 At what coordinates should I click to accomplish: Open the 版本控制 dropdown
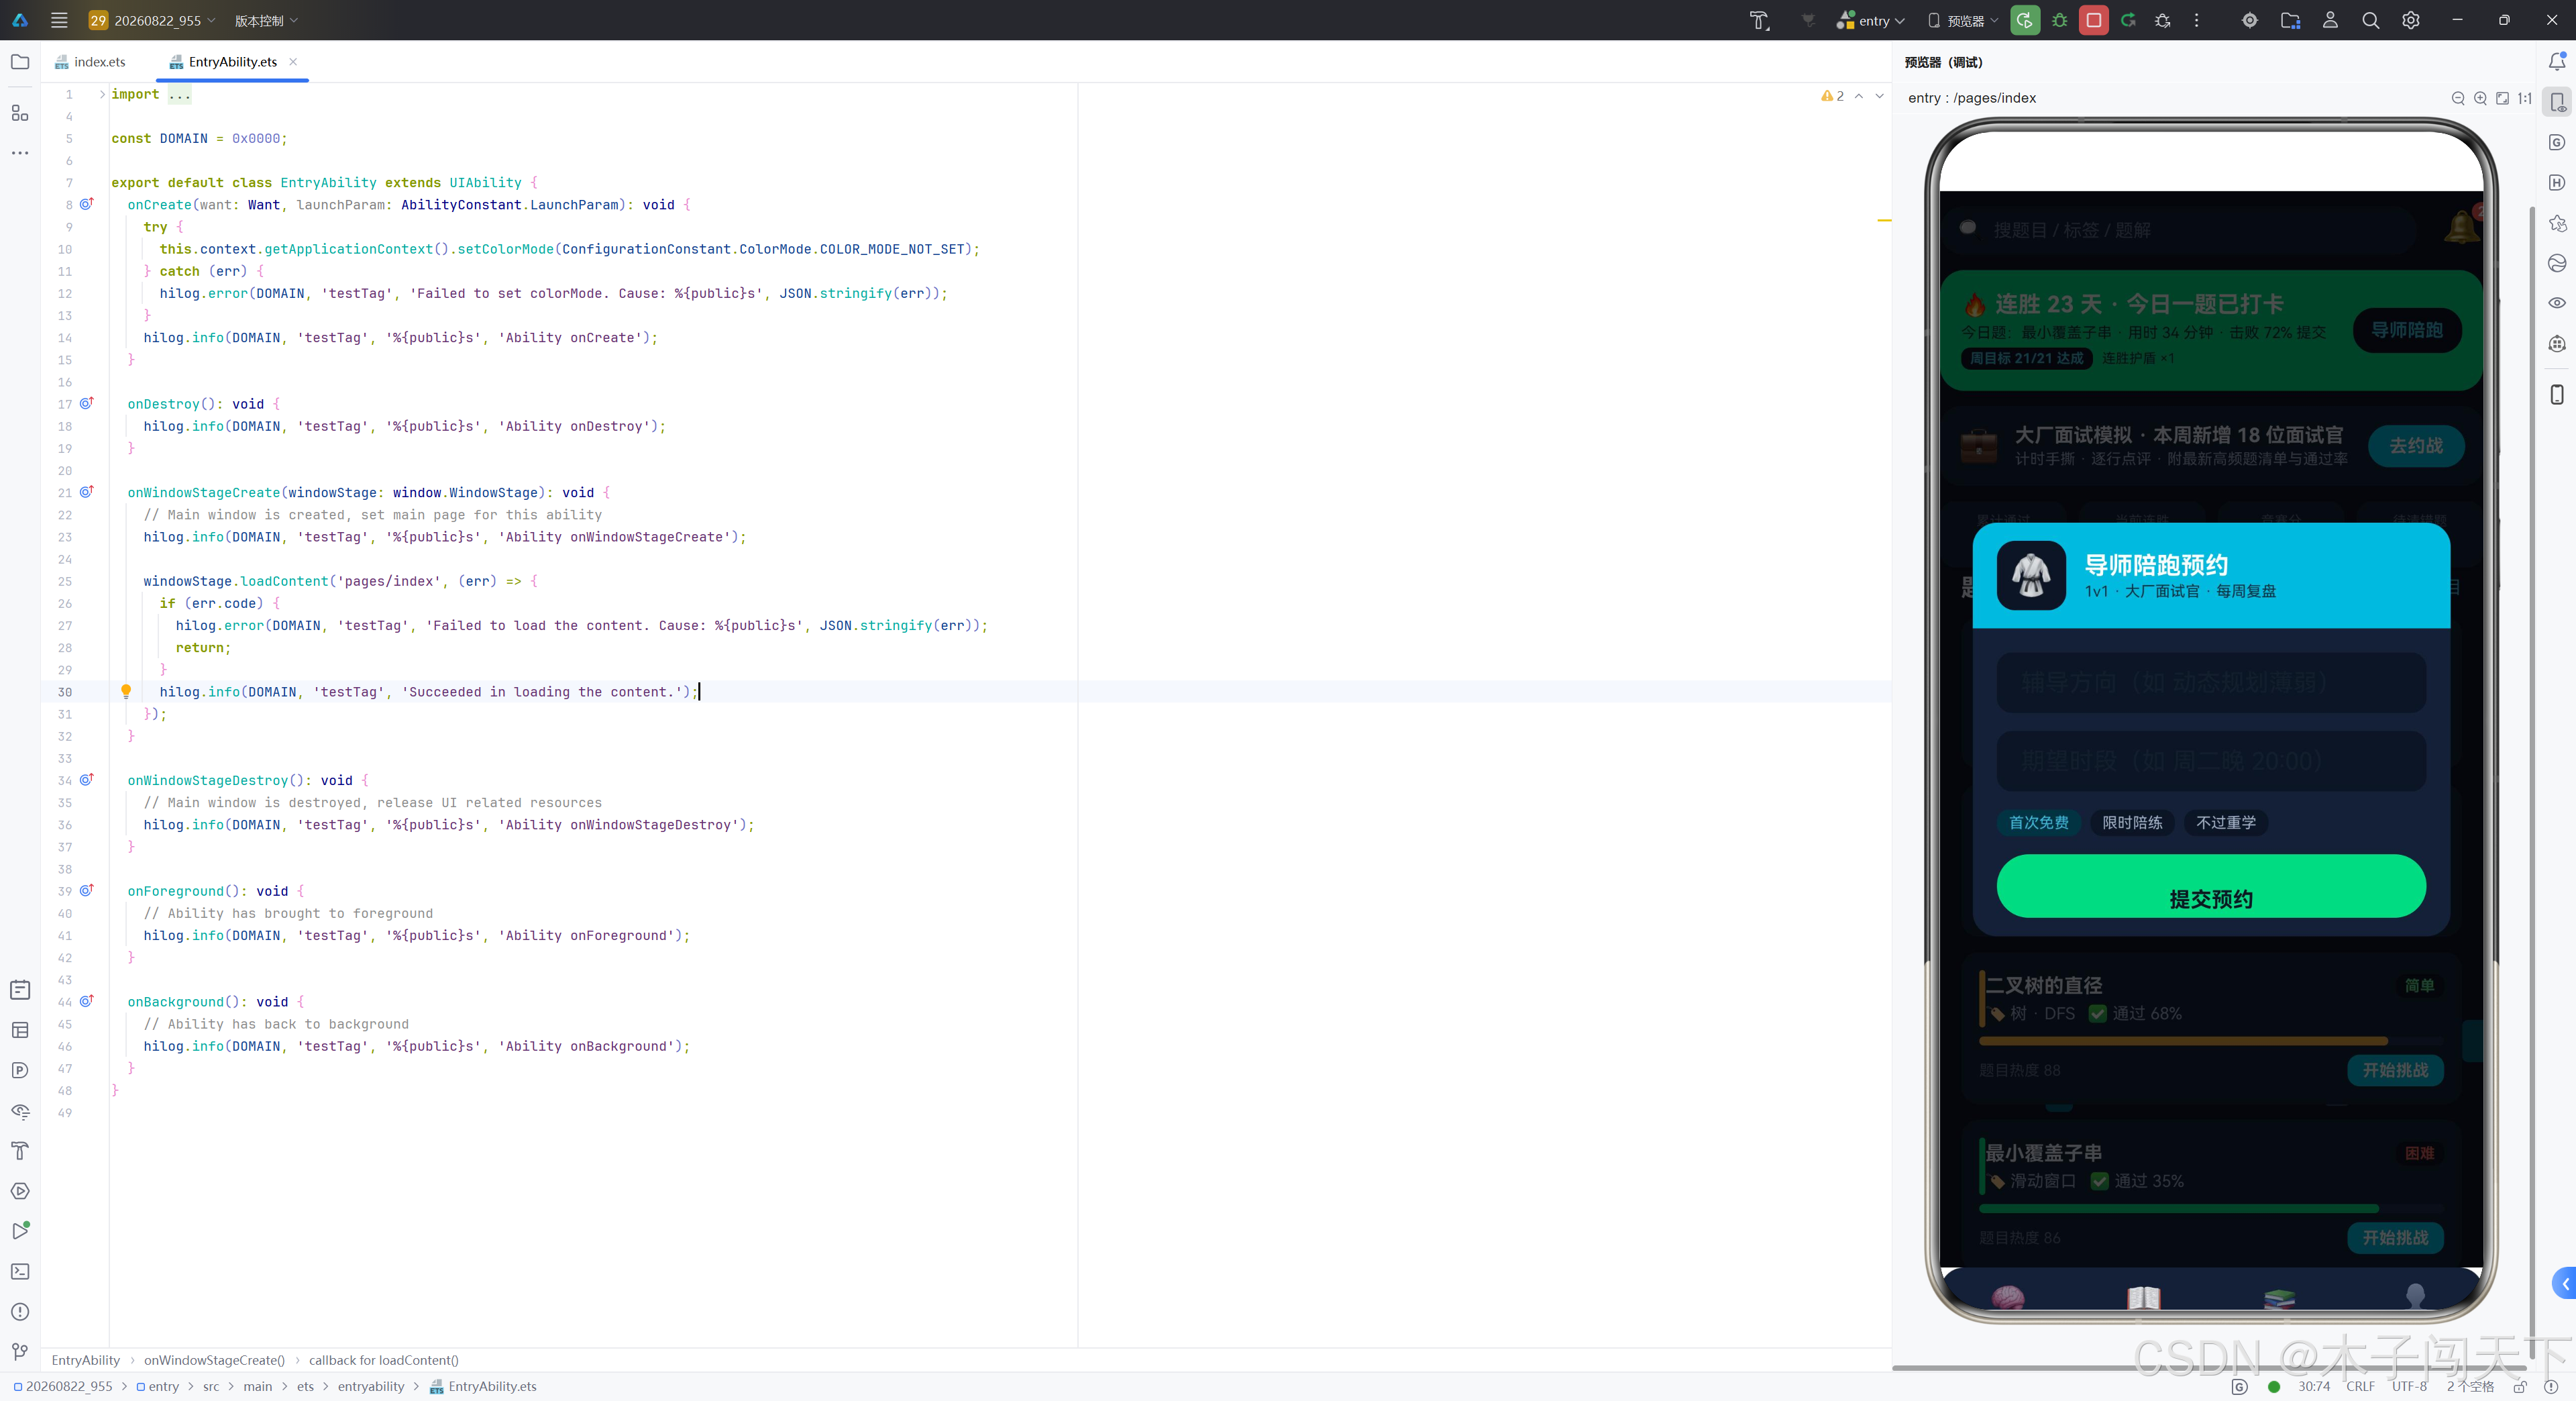pyautogui.click(x=266, y=20)
